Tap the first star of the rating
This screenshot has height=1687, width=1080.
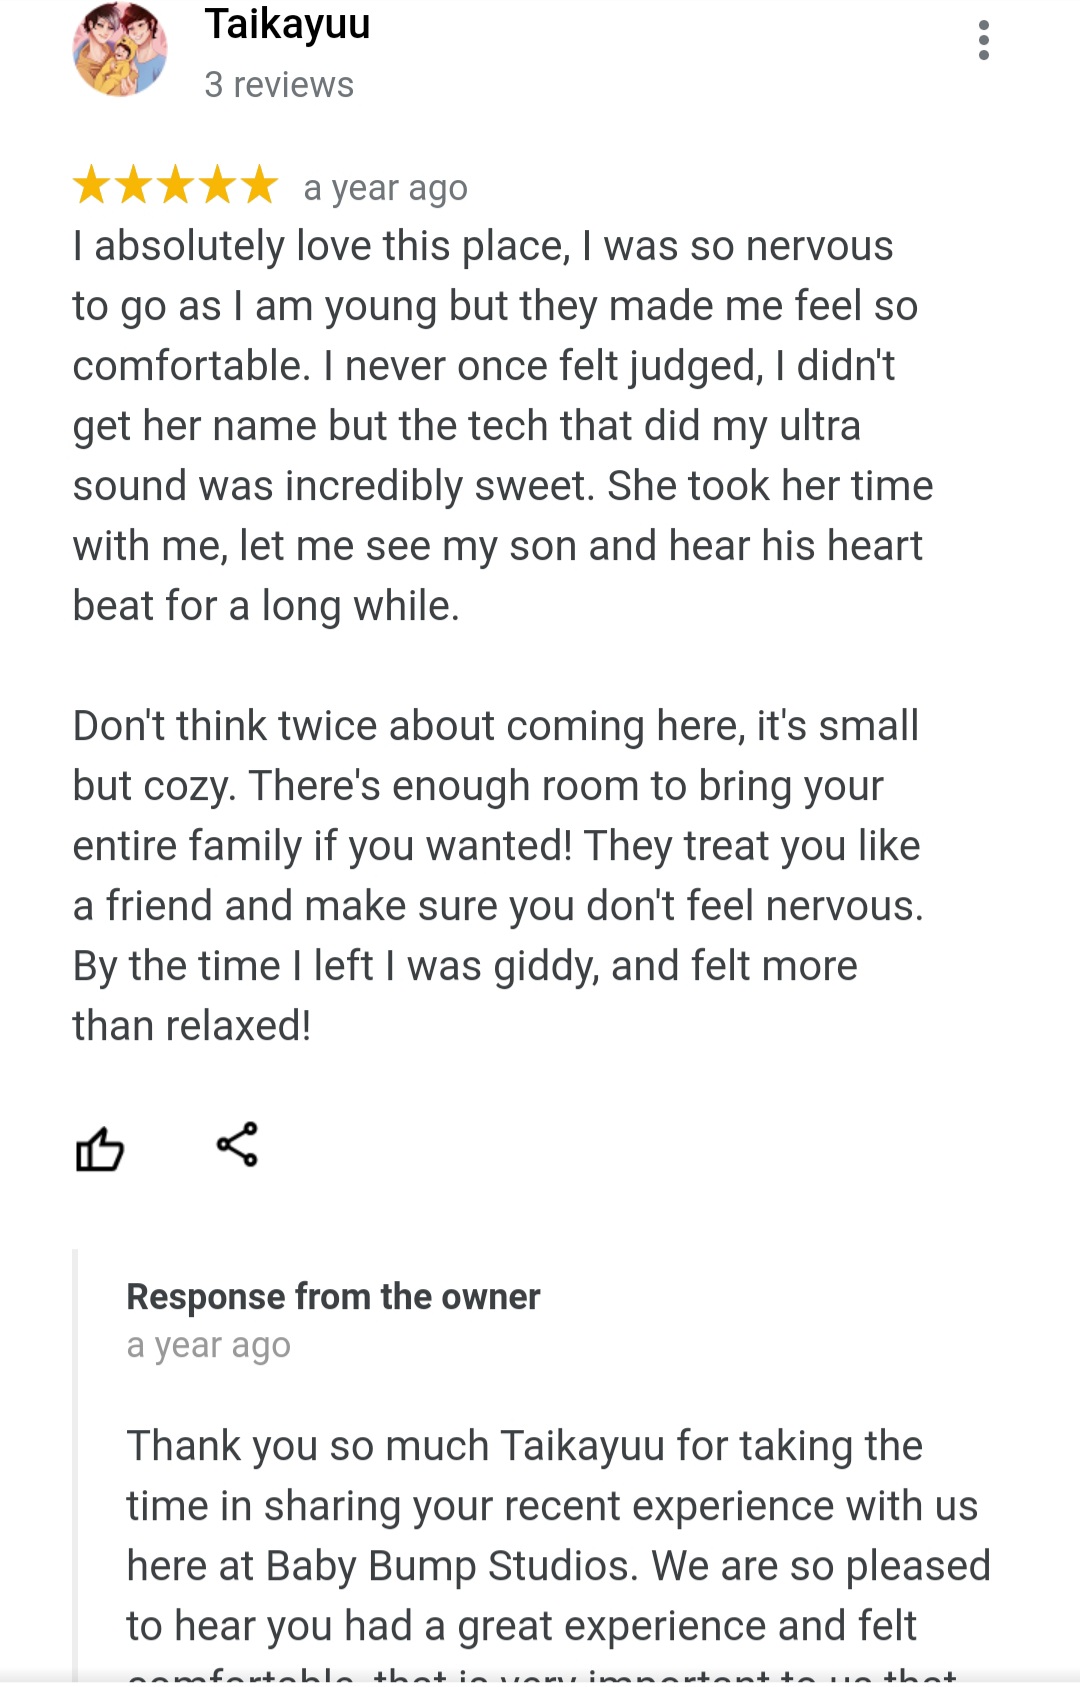(x=92, y=185)
